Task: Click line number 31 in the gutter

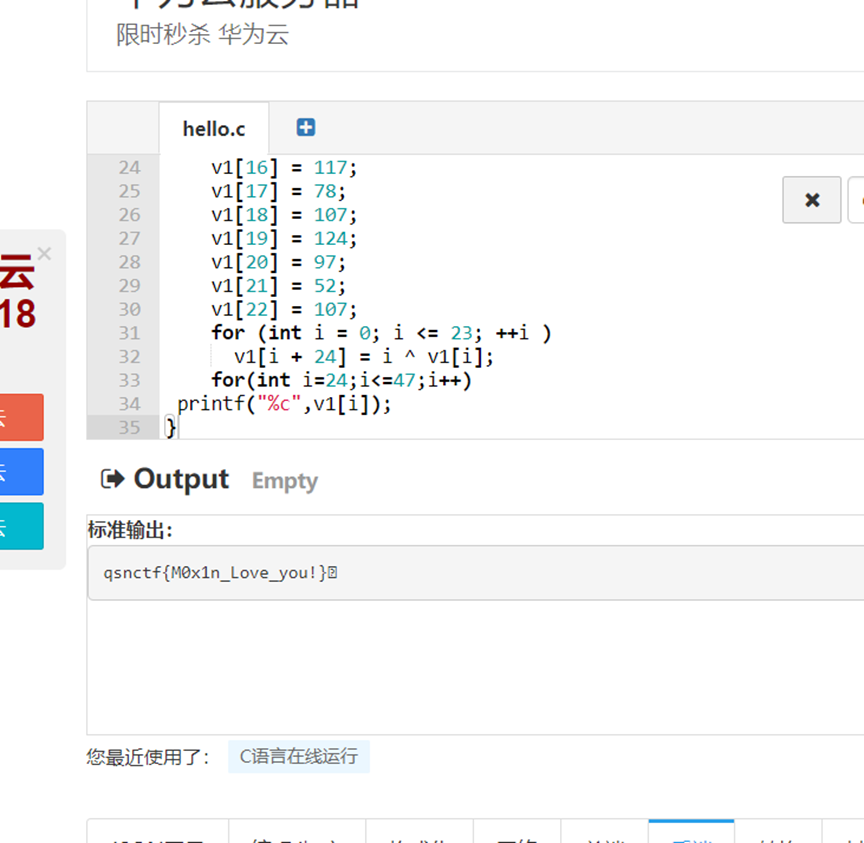Action: [x=129, y=333]
